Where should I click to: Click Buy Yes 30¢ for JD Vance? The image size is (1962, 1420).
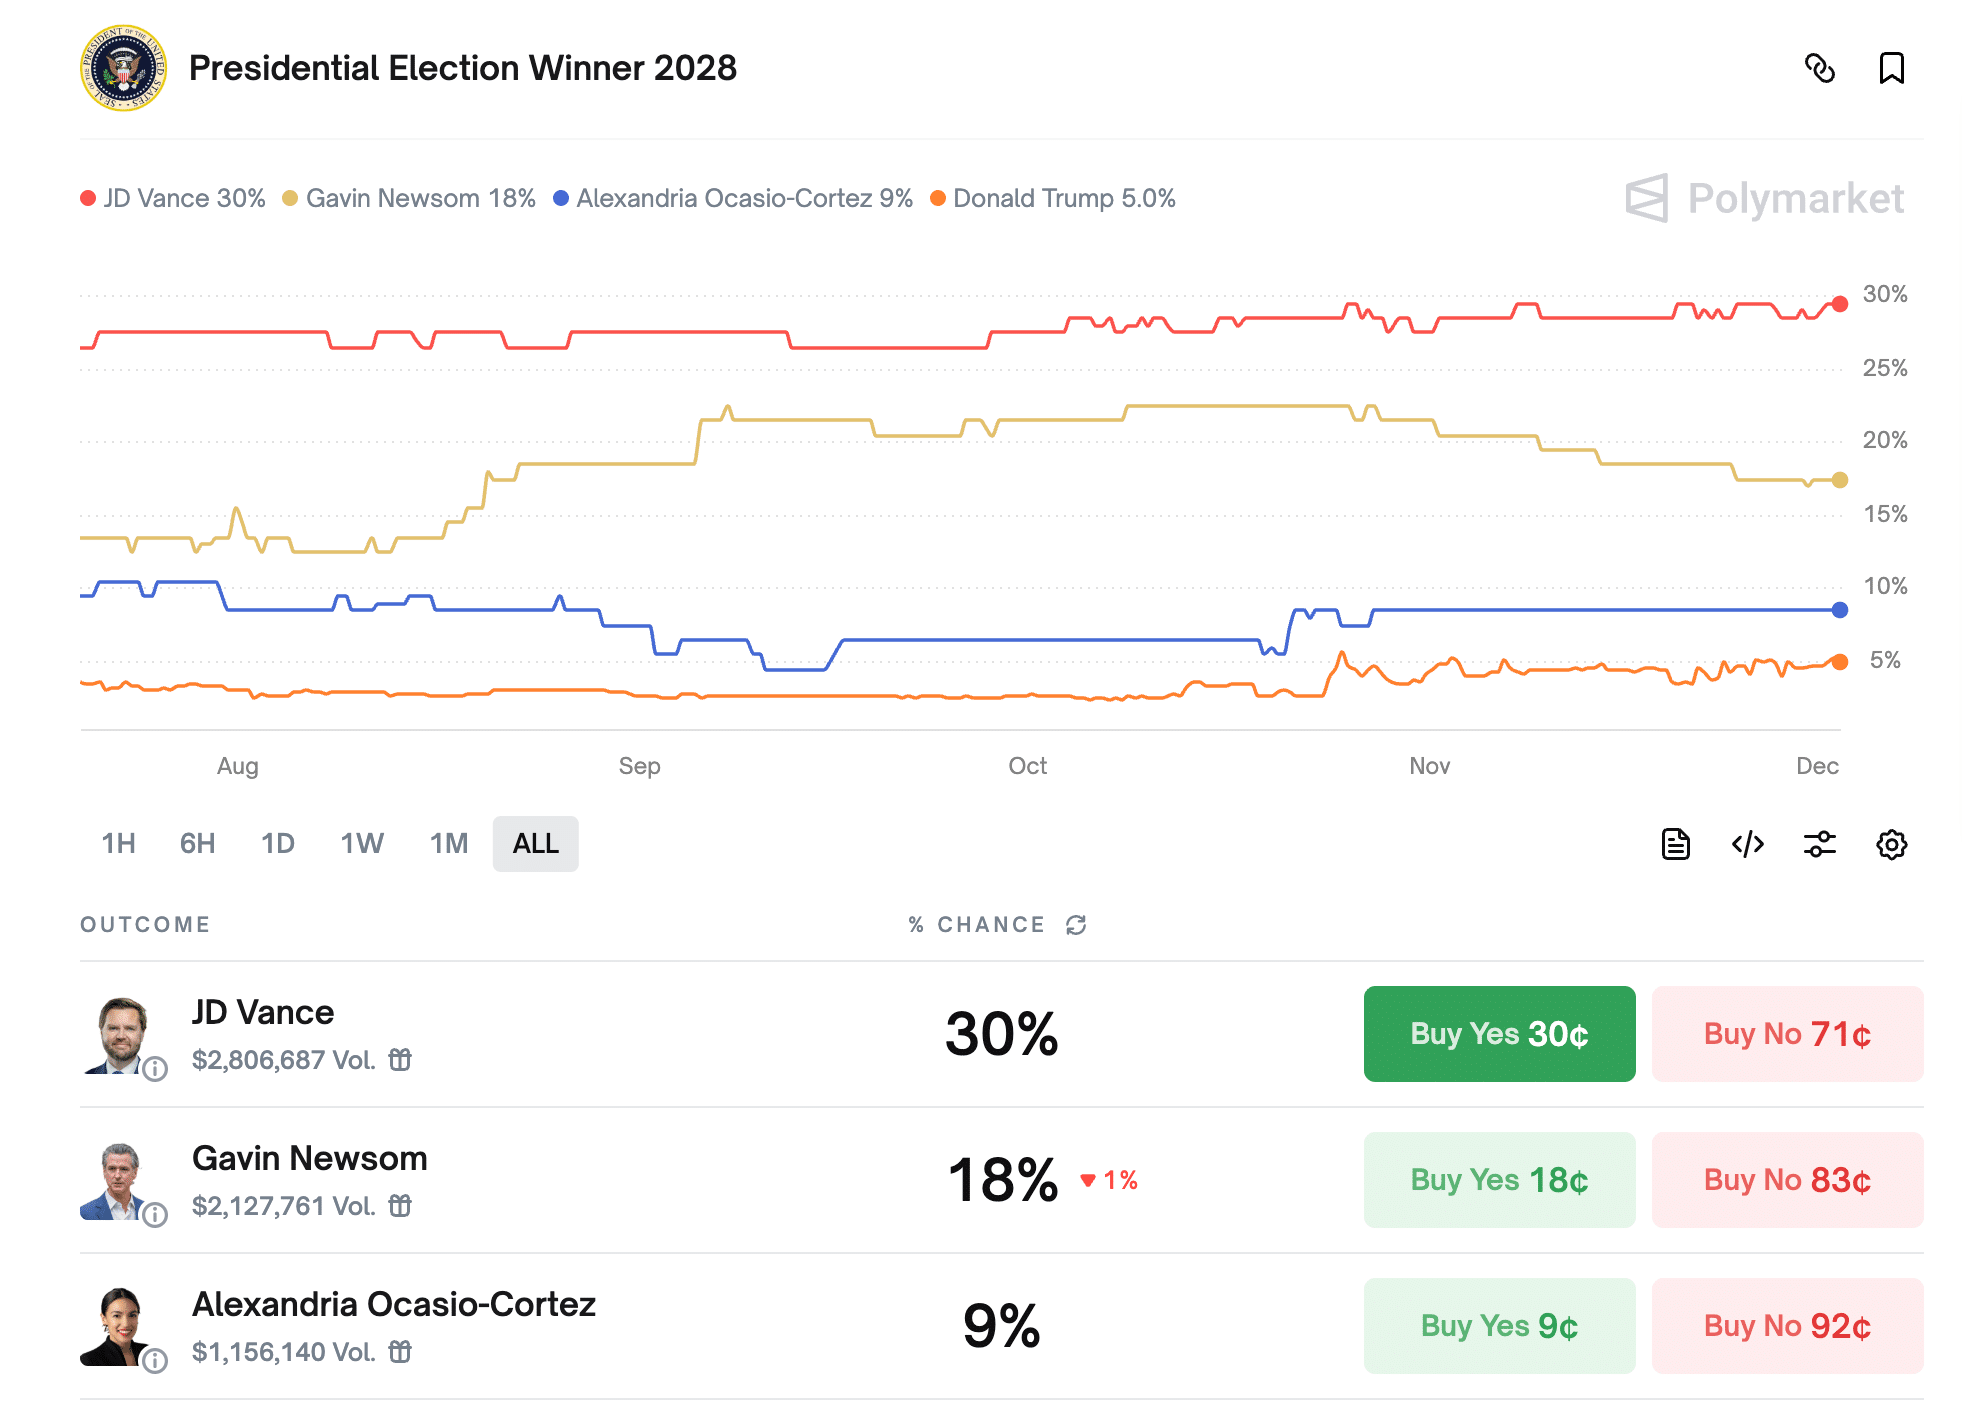(x=1498, y=1034)
